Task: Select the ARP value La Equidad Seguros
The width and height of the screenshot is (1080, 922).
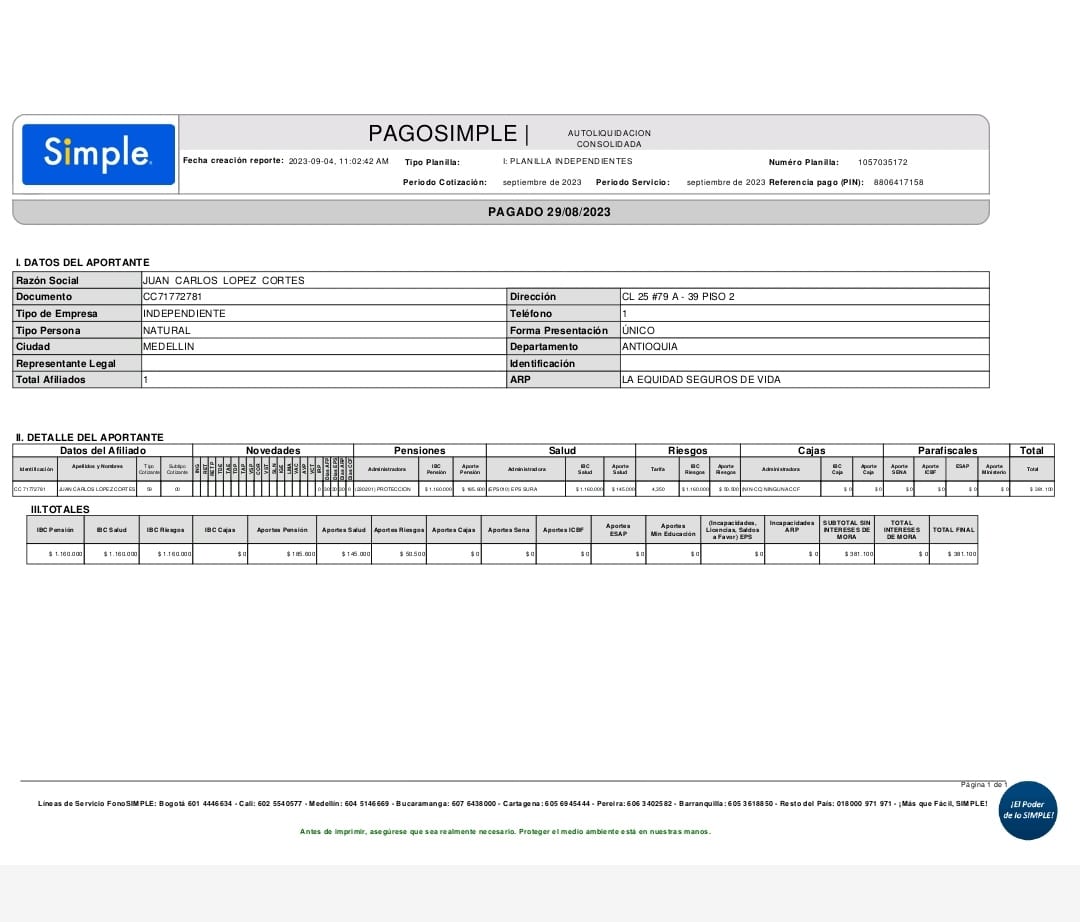Action: (701, 380)
